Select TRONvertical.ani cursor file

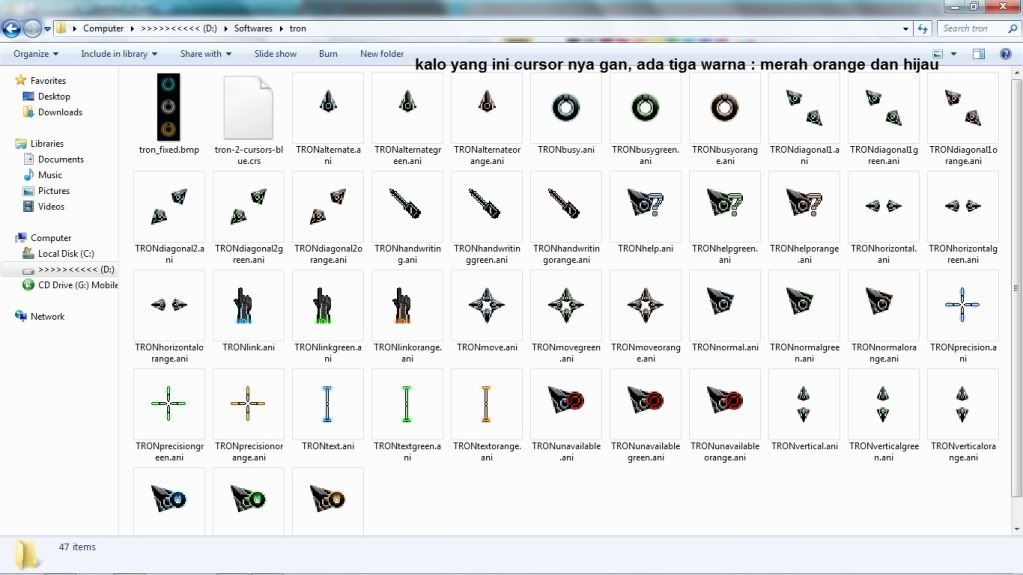(804, 403)
